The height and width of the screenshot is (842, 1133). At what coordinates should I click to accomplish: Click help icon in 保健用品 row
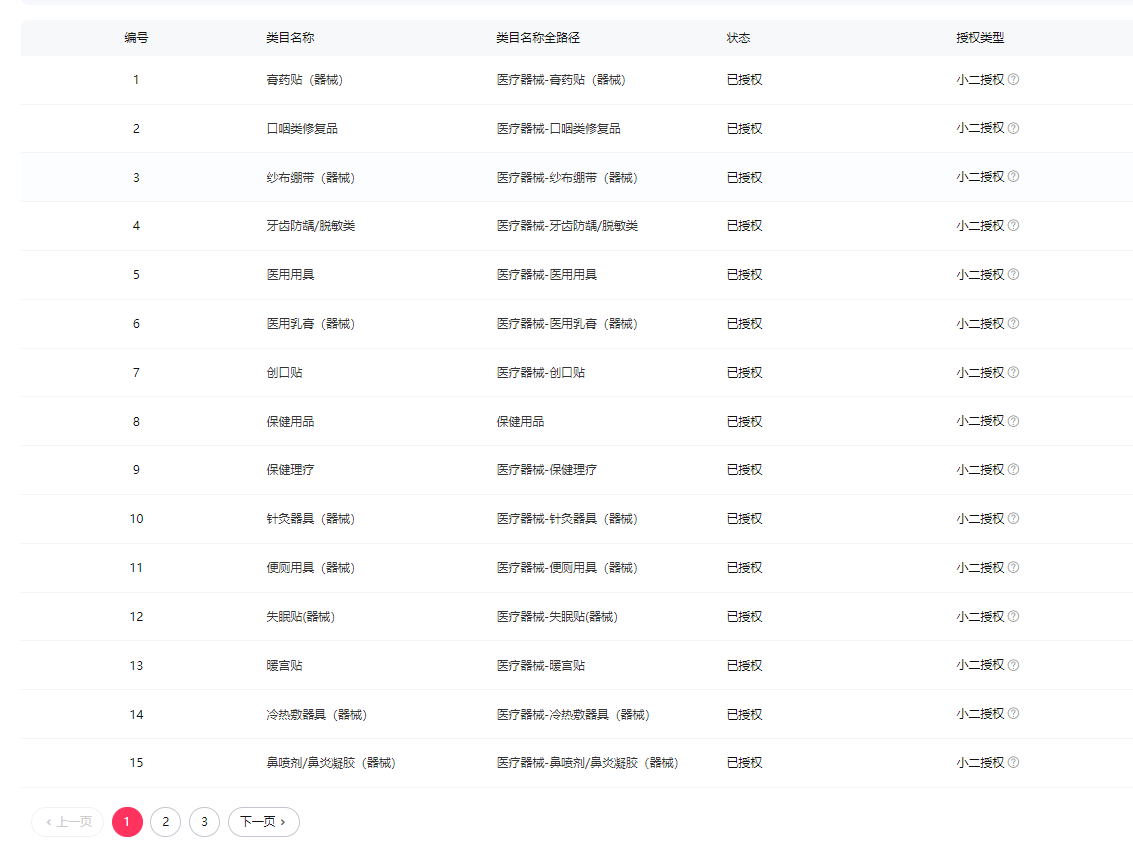pyautogui.click(x=1013, y=421)
